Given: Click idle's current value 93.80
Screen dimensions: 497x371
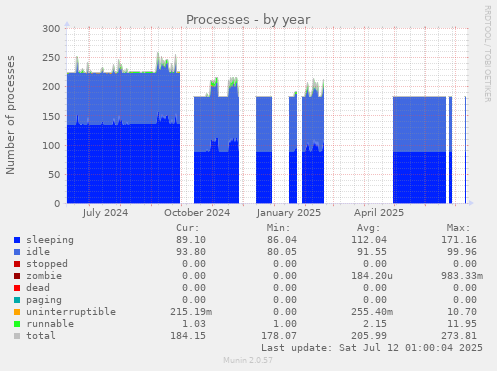Looking at the screenshot, I should [x=191, y=252].
